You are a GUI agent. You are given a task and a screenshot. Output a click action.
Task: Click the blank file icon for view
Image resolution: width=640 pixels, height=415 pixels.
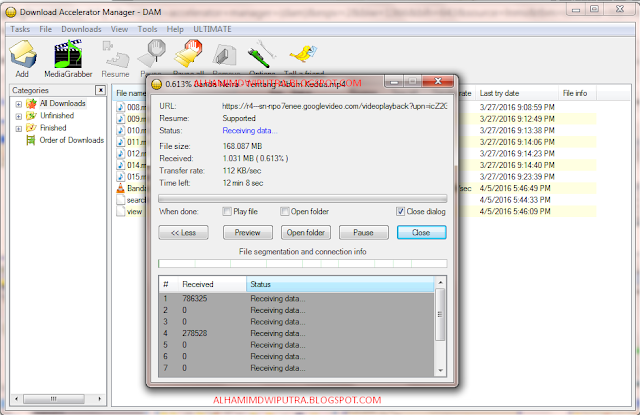point(120,211)
